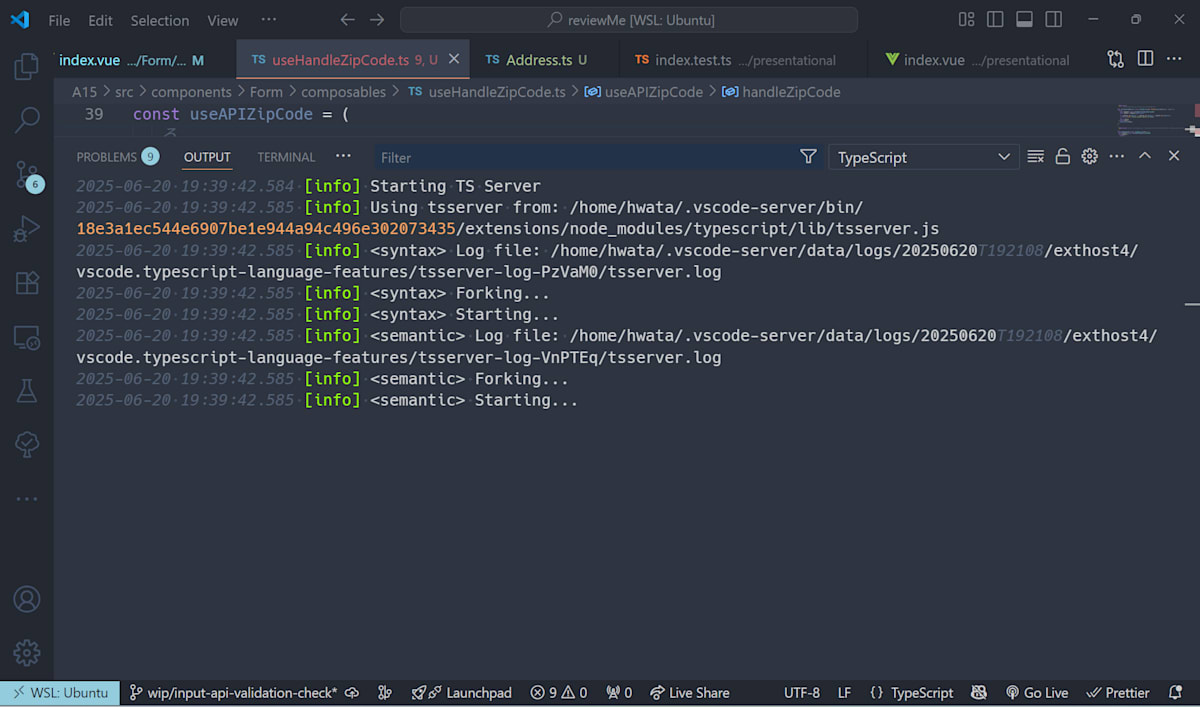The height and width of the screenshot is (707, 1200).
Task: Open the Run and Debug view
Action: coord(26,229)
